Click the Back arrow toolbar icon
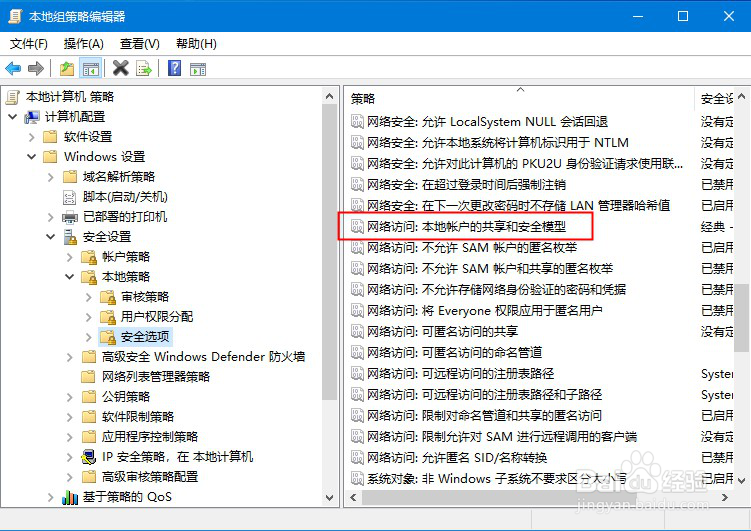 13,69
